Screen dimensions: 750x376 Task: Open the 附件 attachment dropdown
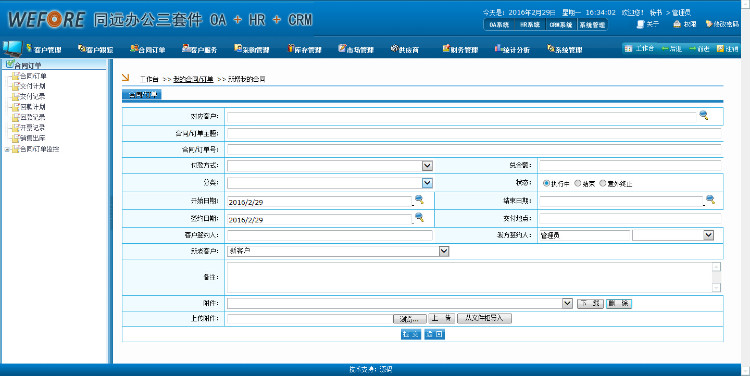click(x=400, y=303)
